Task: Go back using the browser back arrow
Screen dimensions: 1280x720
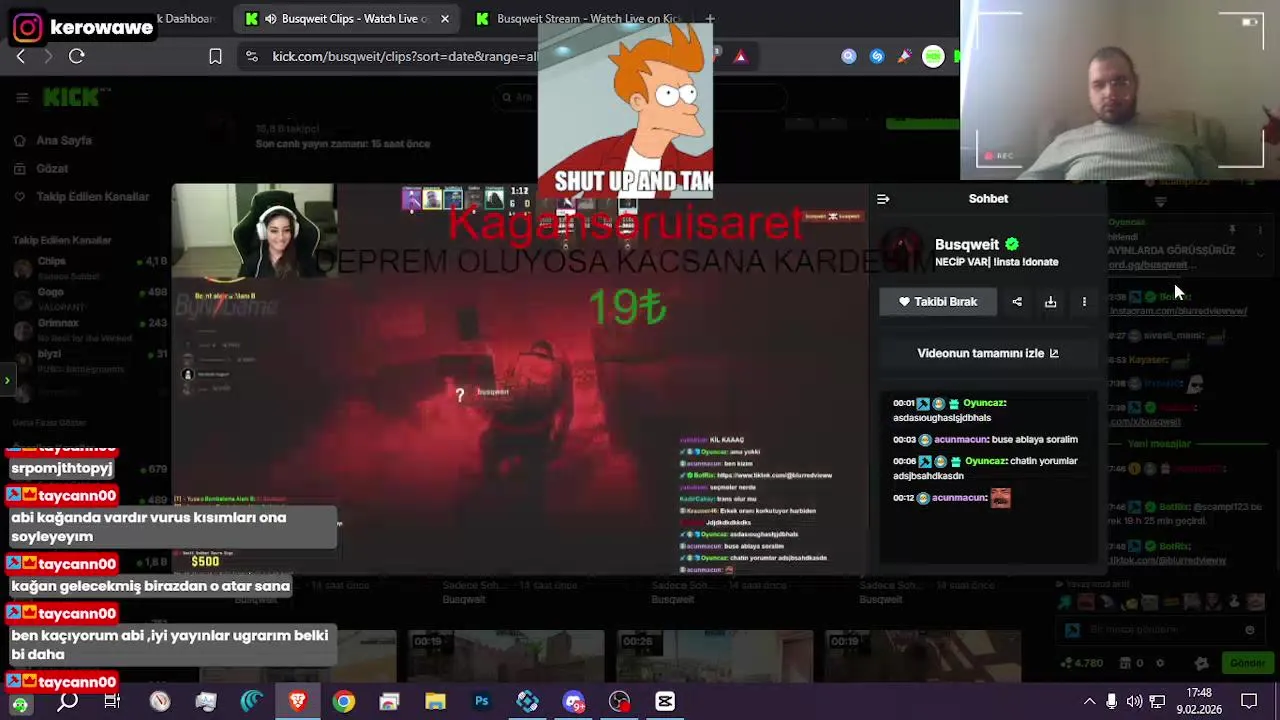Action: [20, 57]
